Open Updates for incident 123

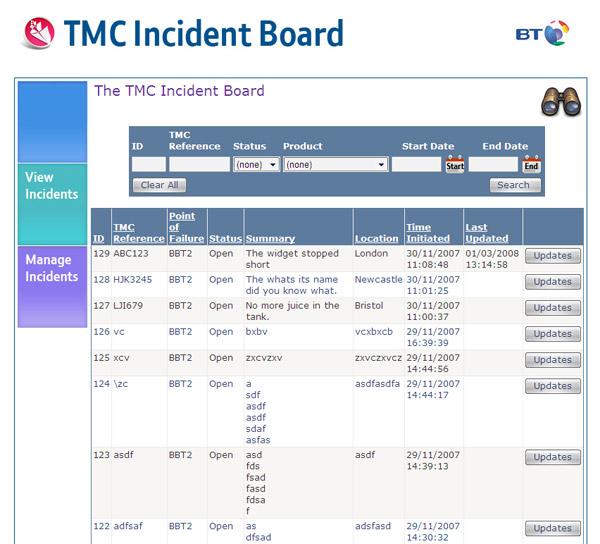(553, 457)
